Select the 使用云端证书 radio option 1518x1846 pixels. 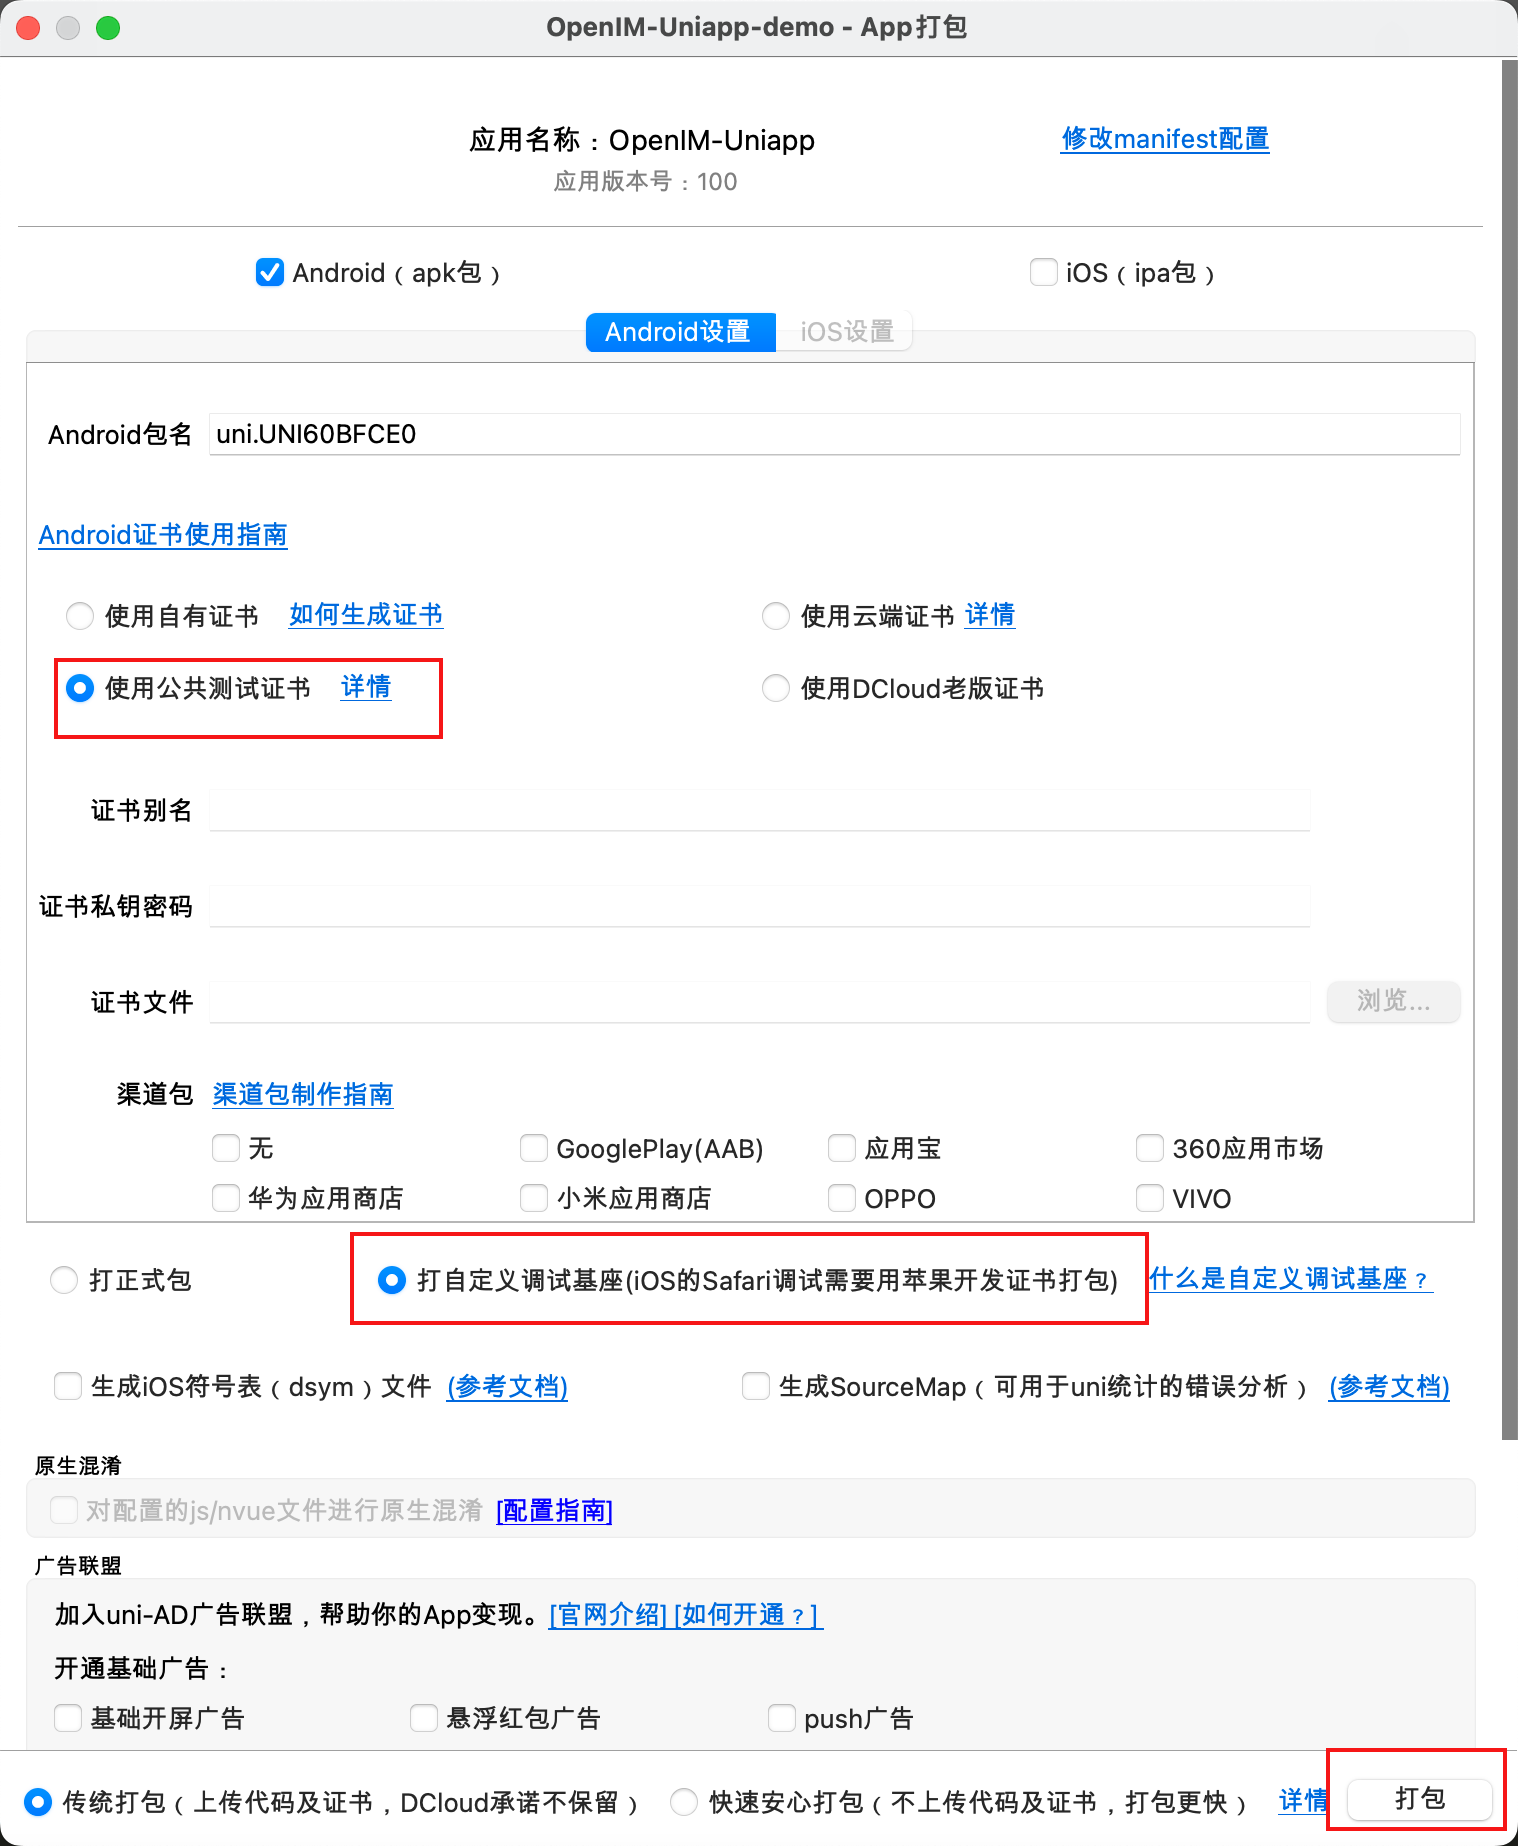point(776,616)
